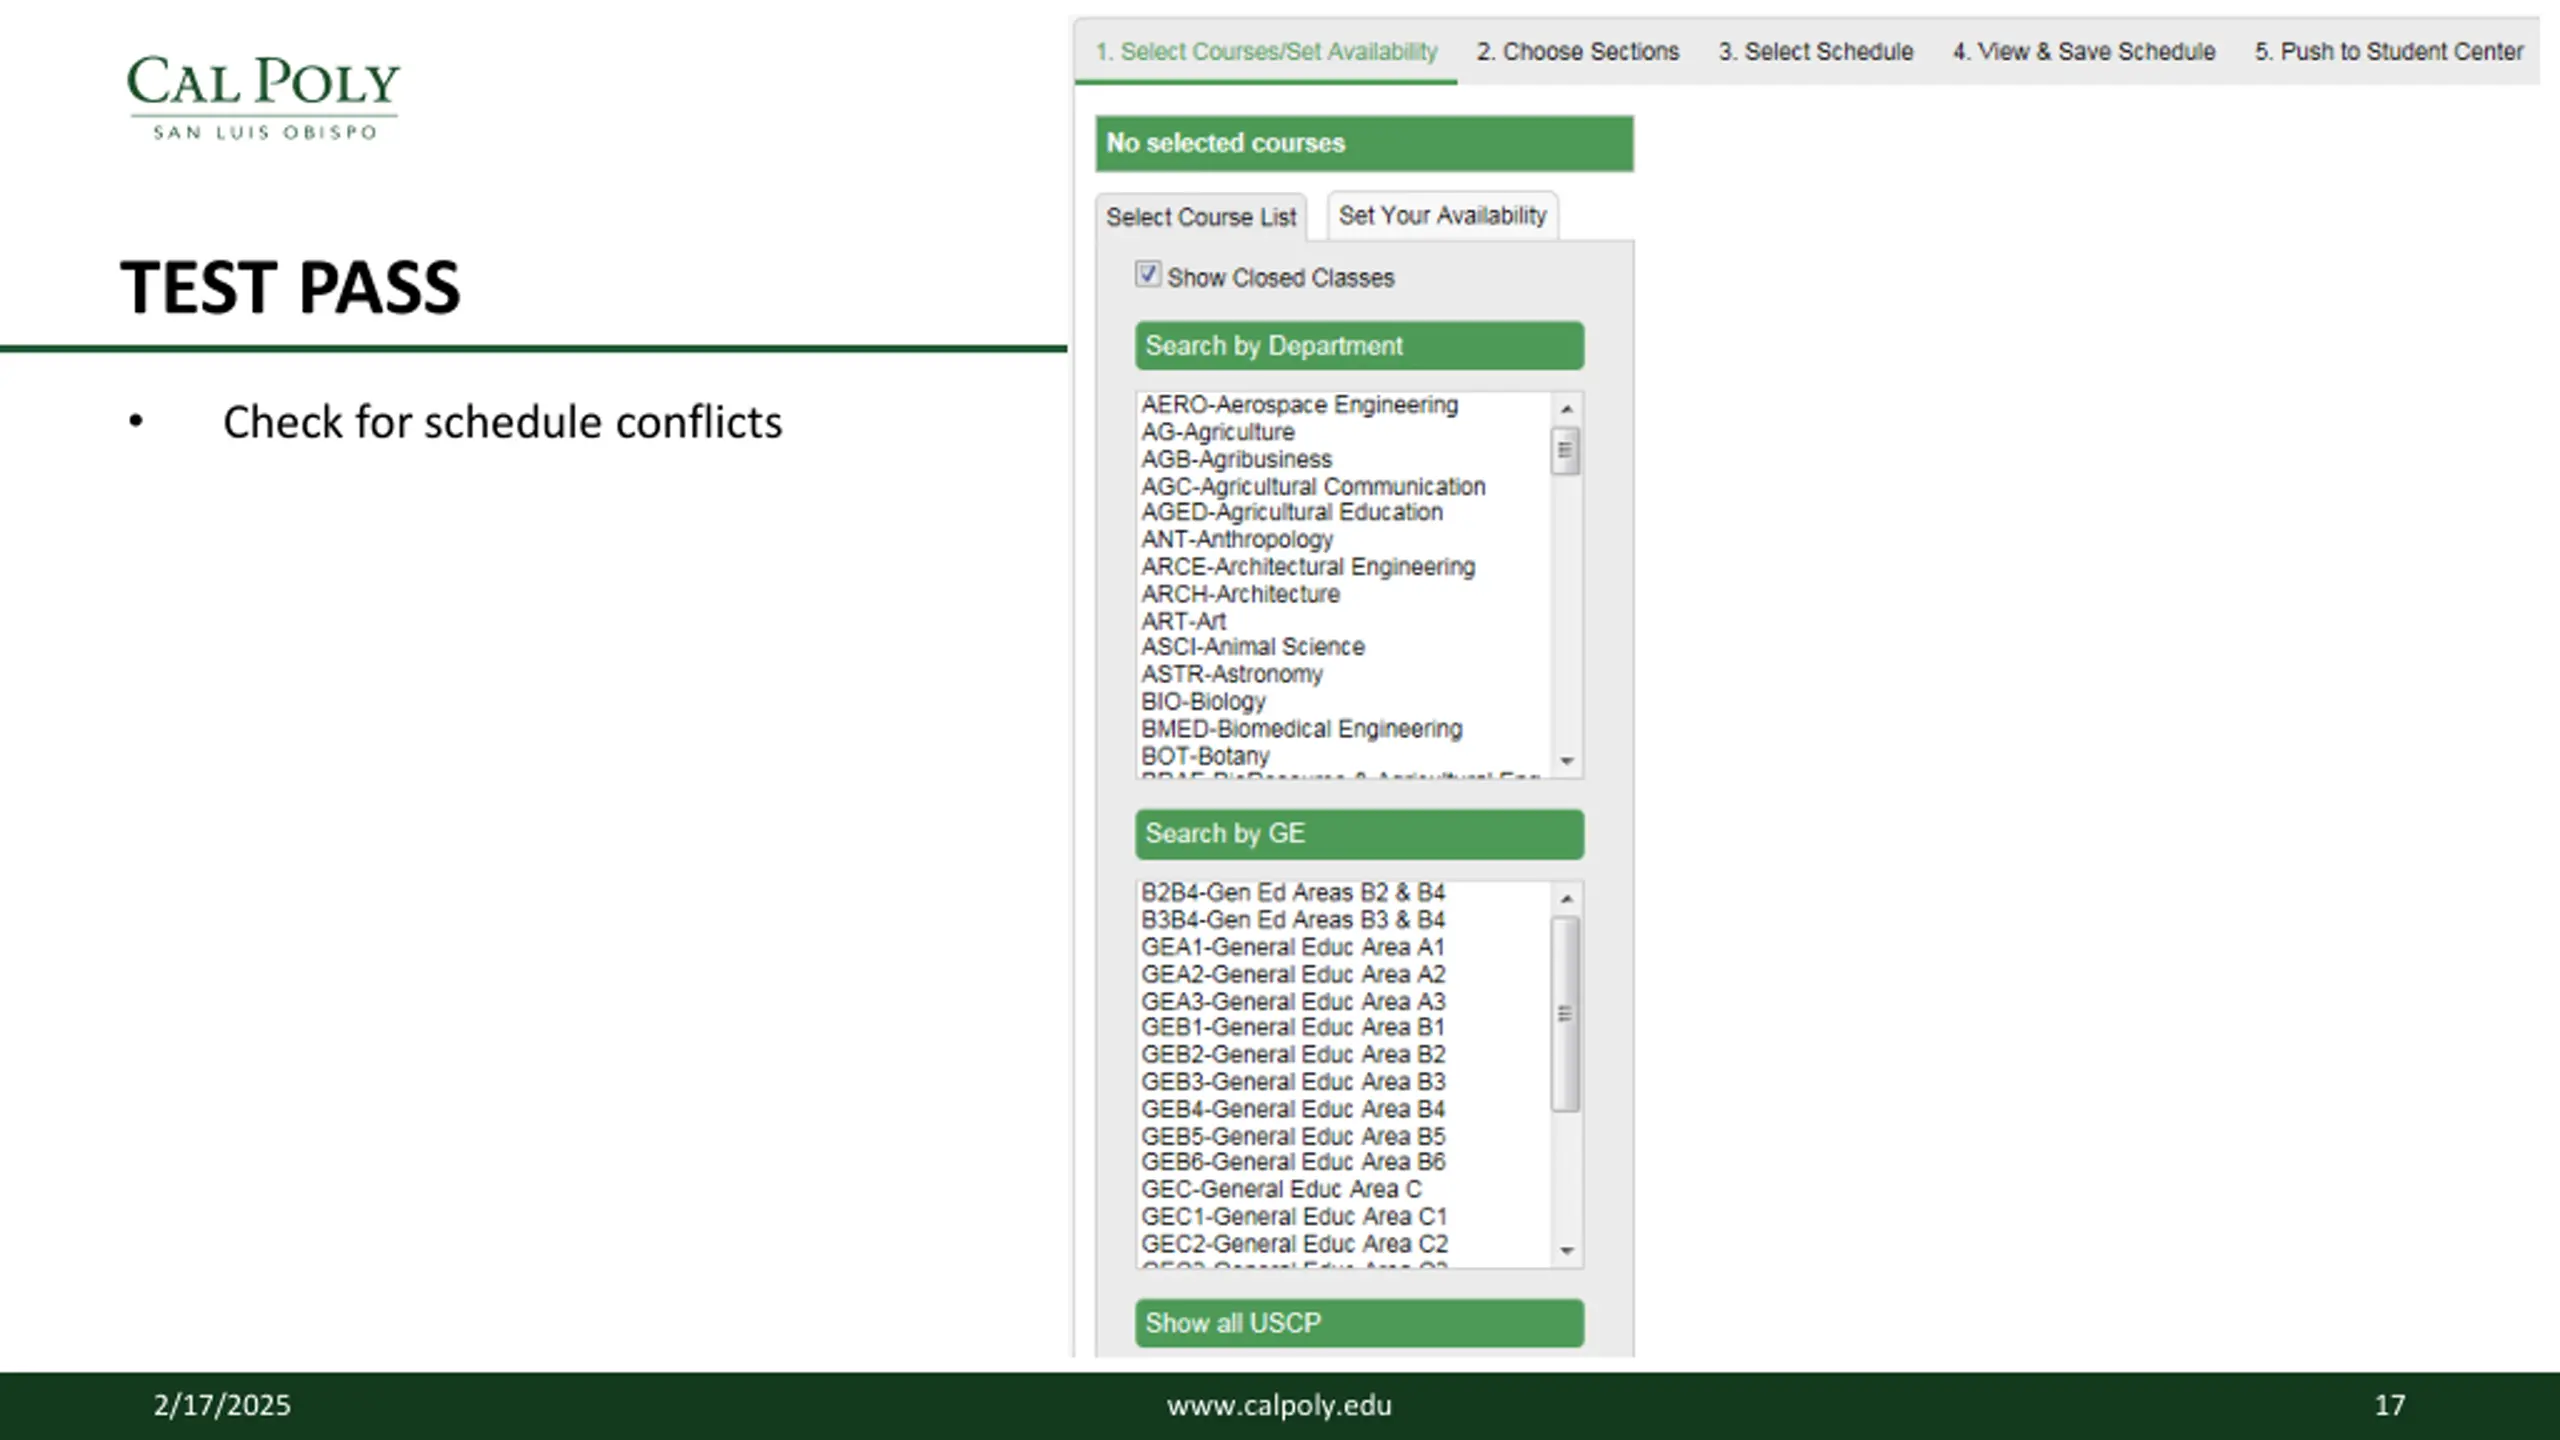Click GE list scroll-down arrow

[1566, 1250]
